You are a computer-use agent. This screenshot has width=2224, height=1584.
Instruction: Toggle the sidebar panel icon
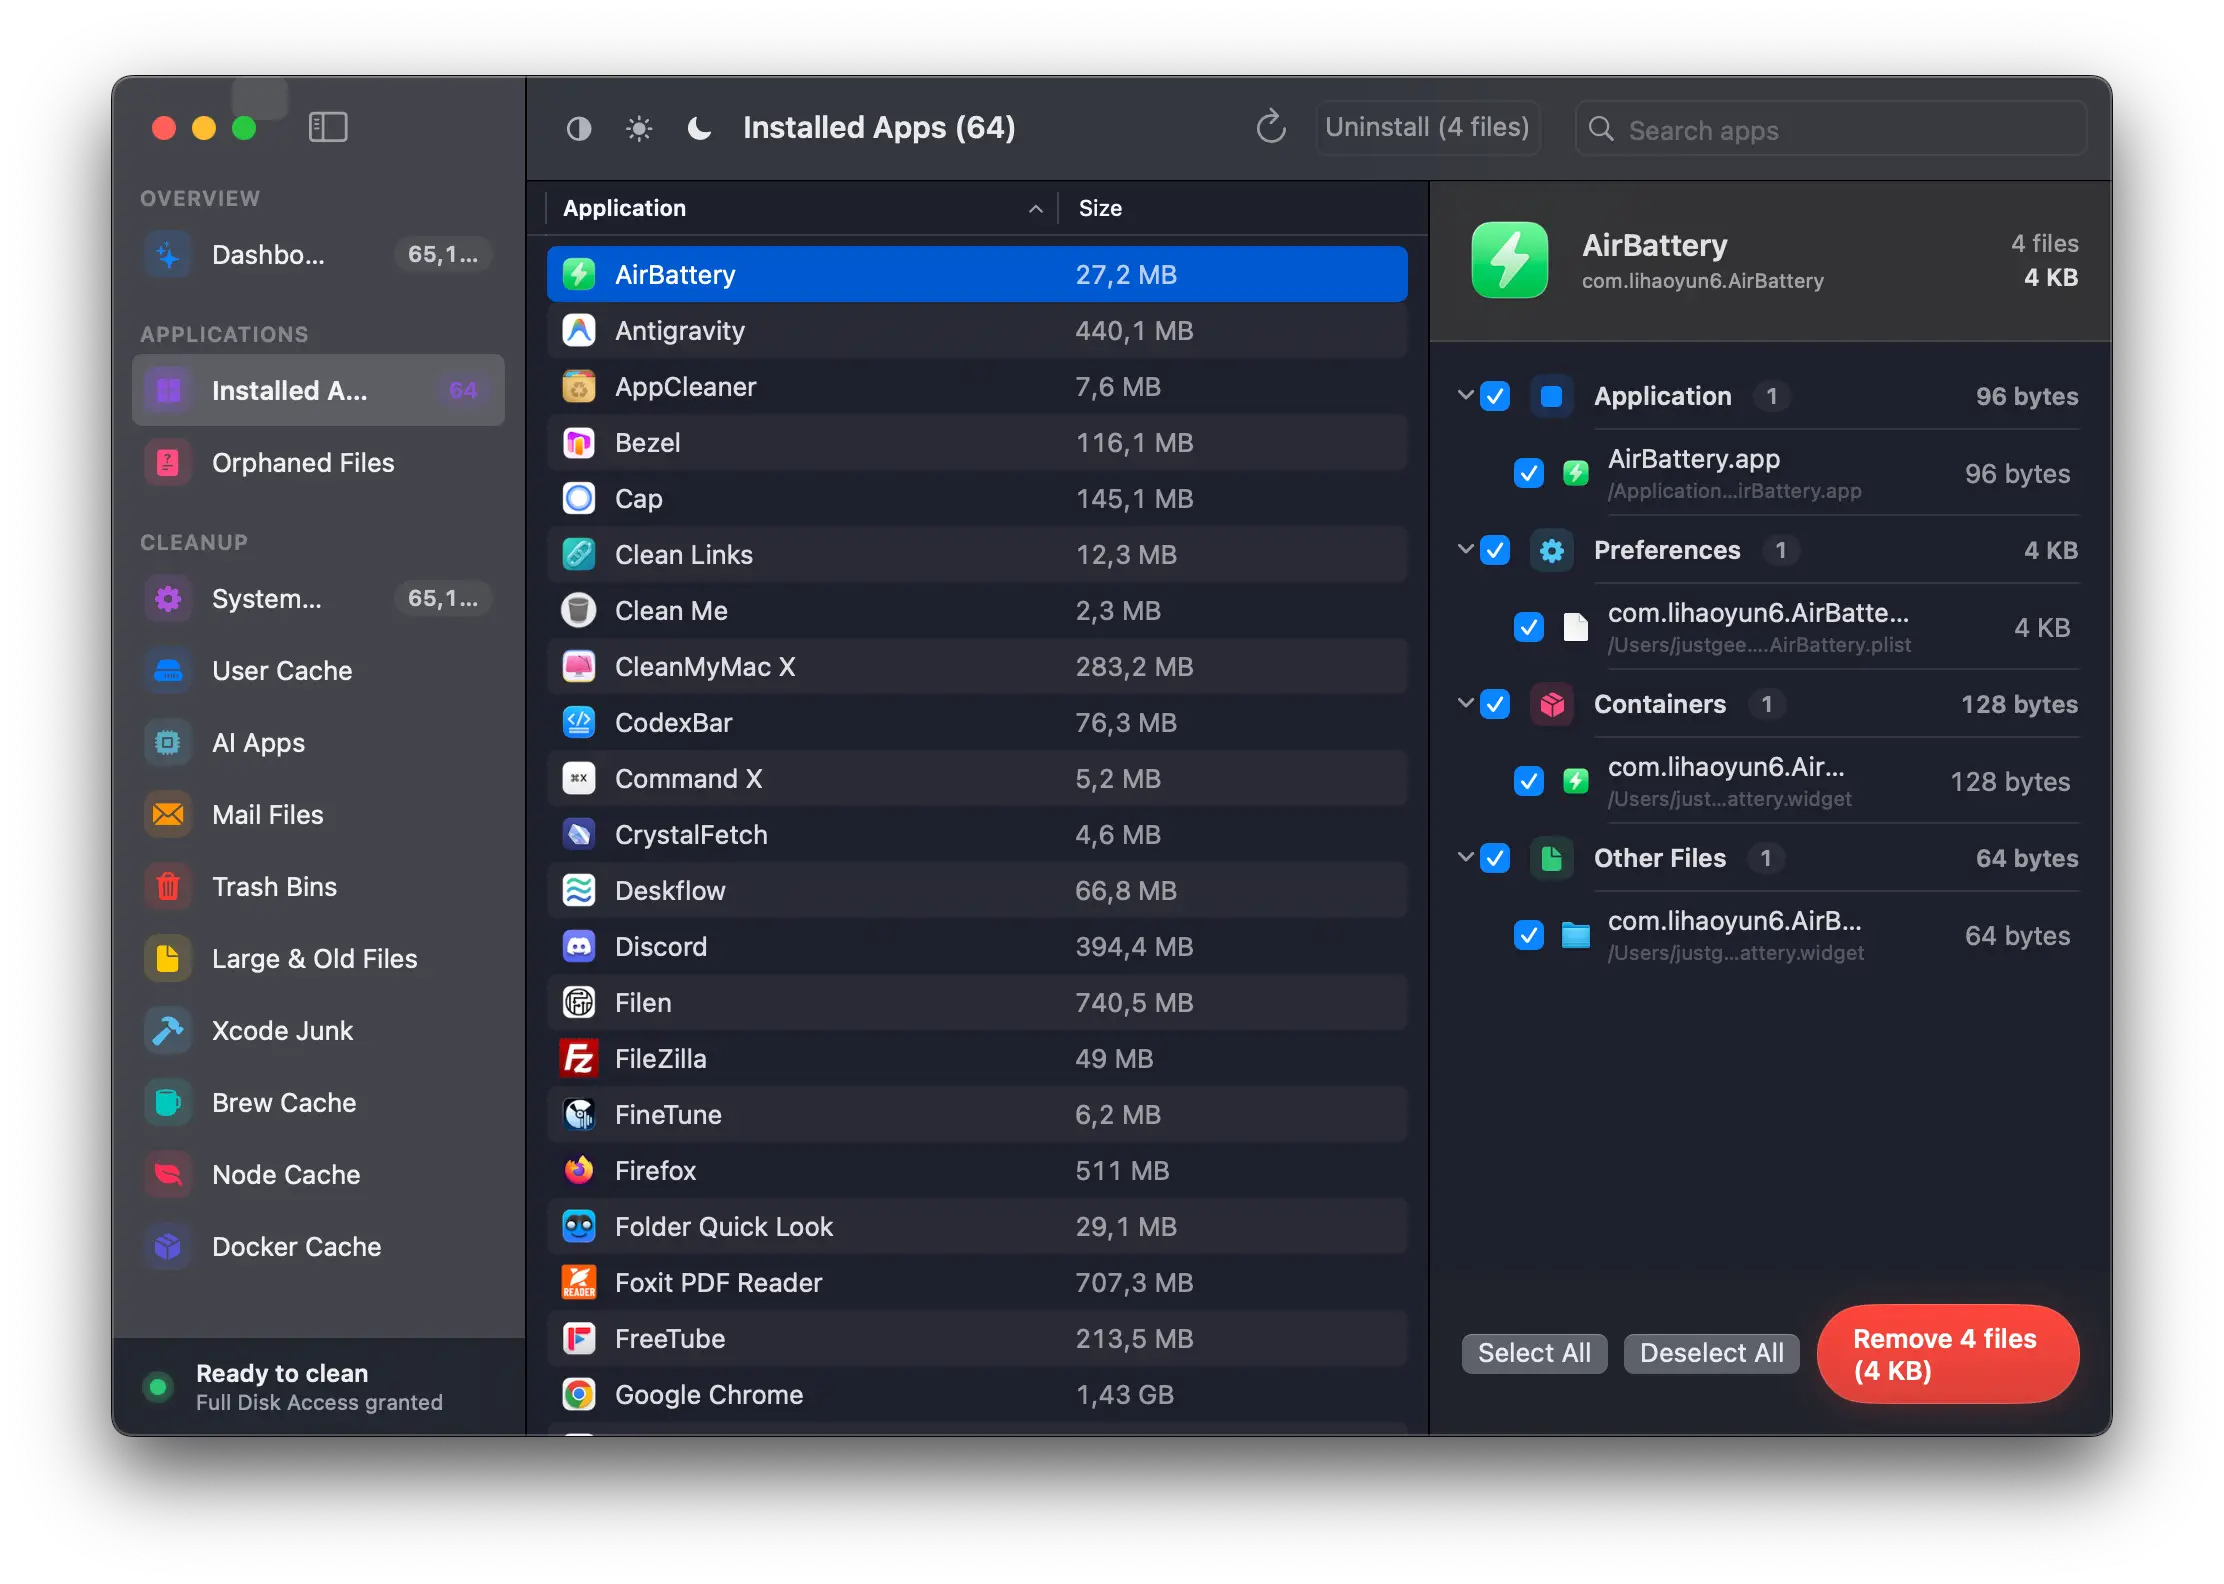click(328, 127)
